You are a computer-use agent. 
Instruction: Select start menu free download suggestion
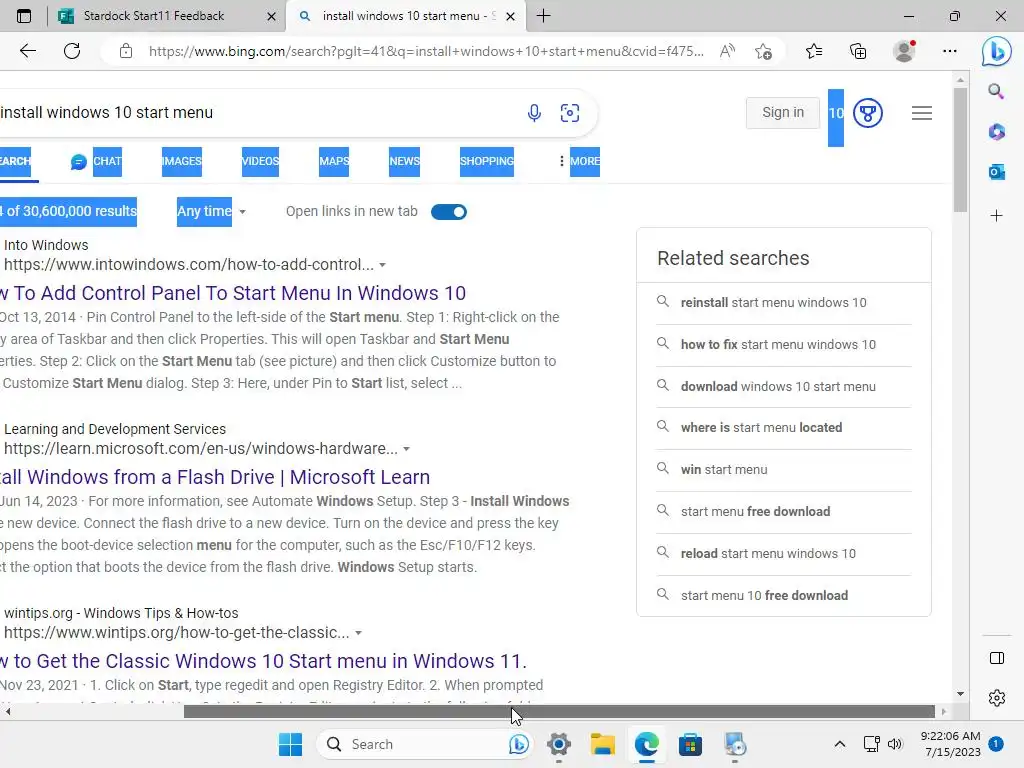755,511
